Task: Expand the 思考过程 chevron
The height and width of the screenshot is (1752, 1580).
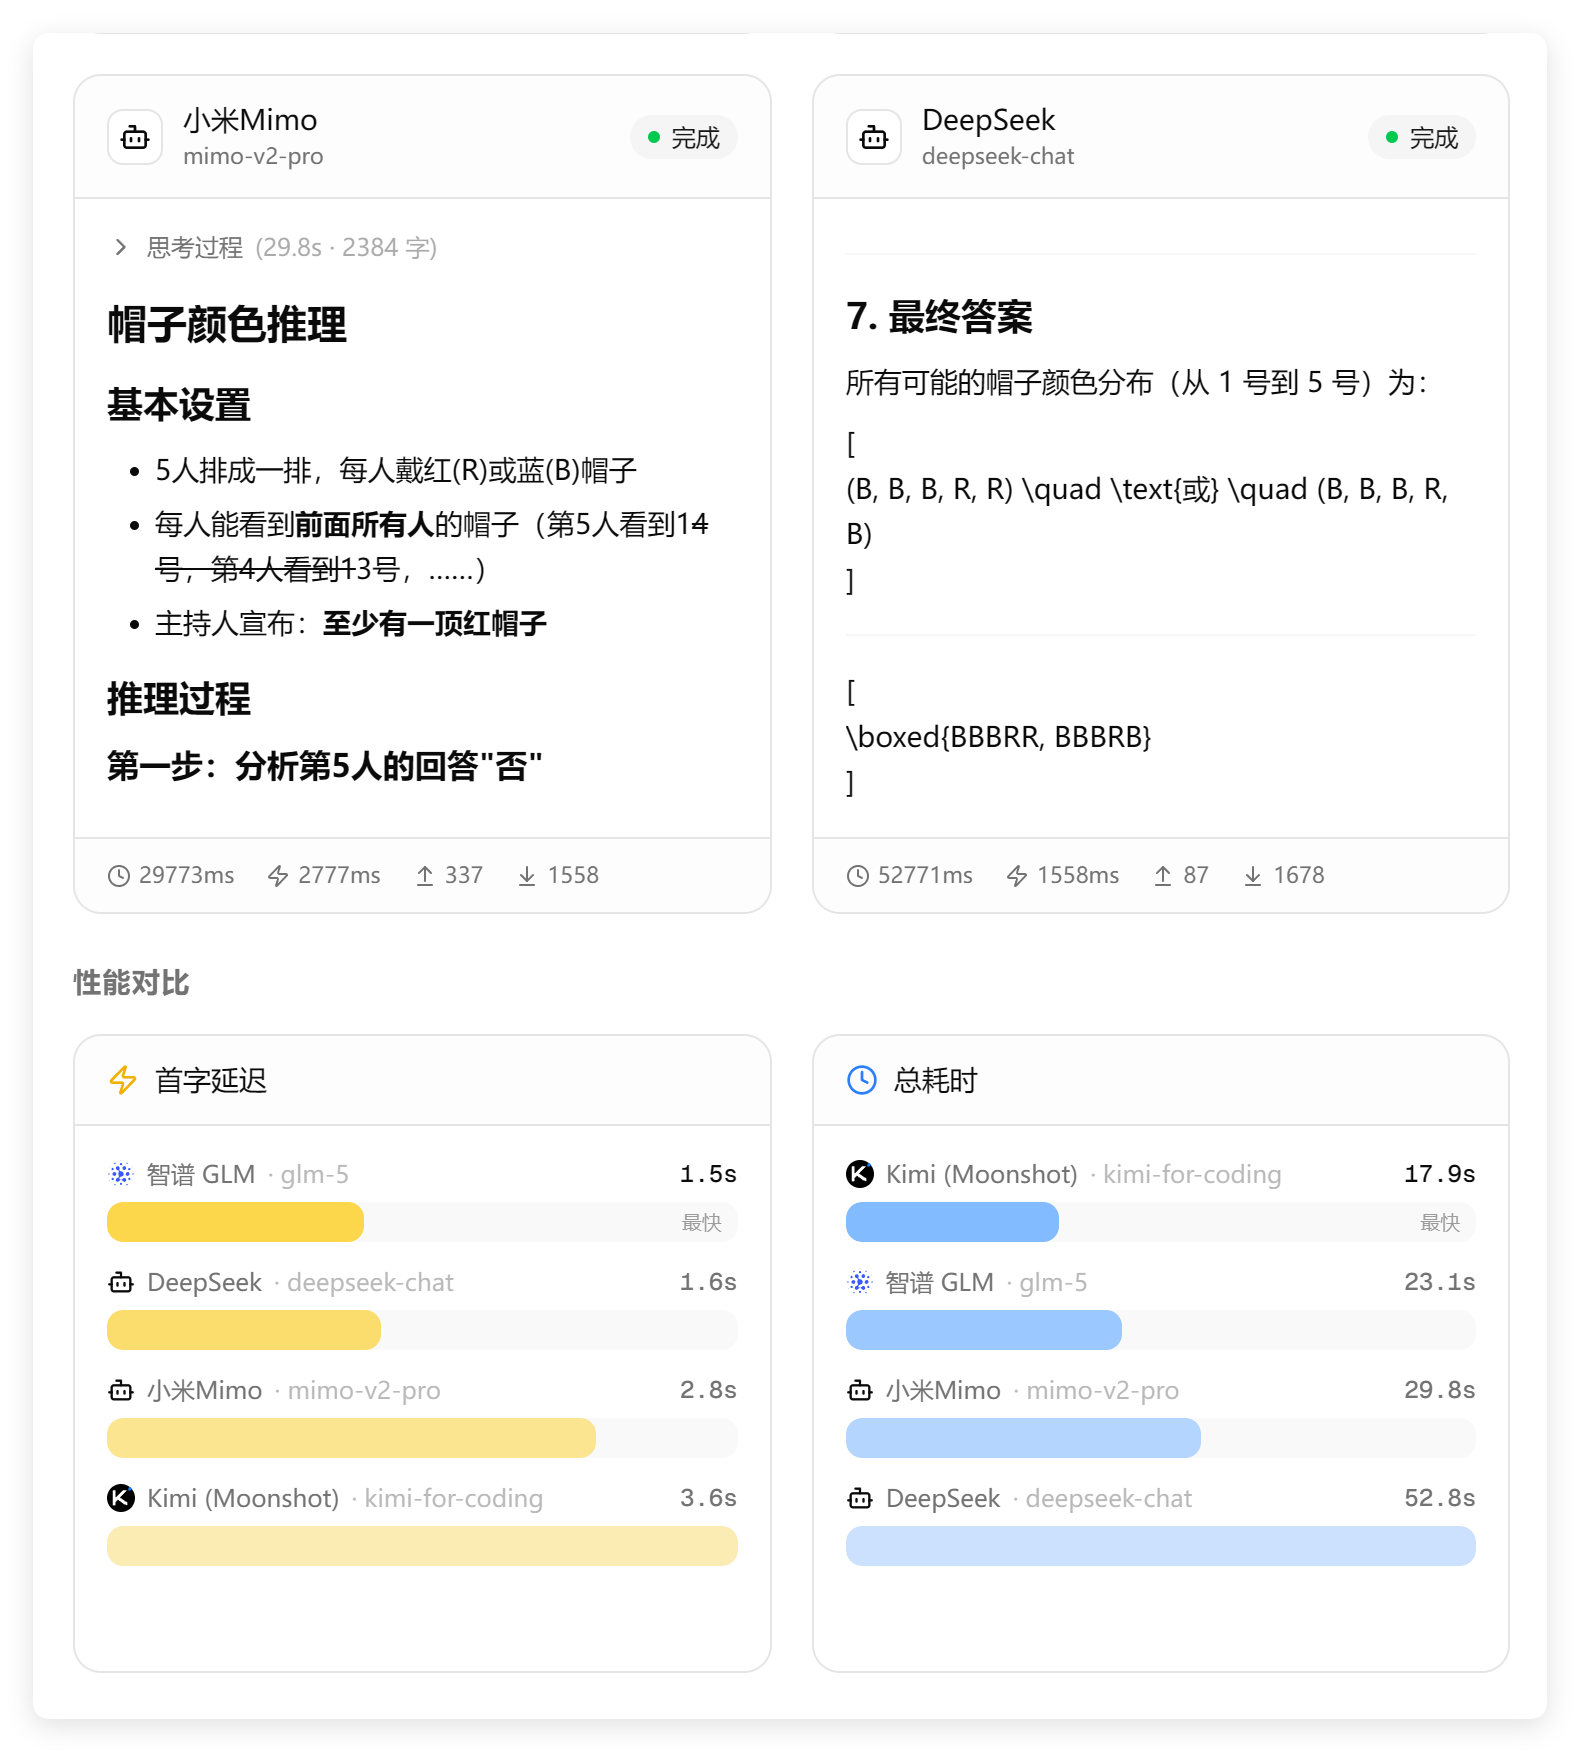Action: tap(121, 247)
